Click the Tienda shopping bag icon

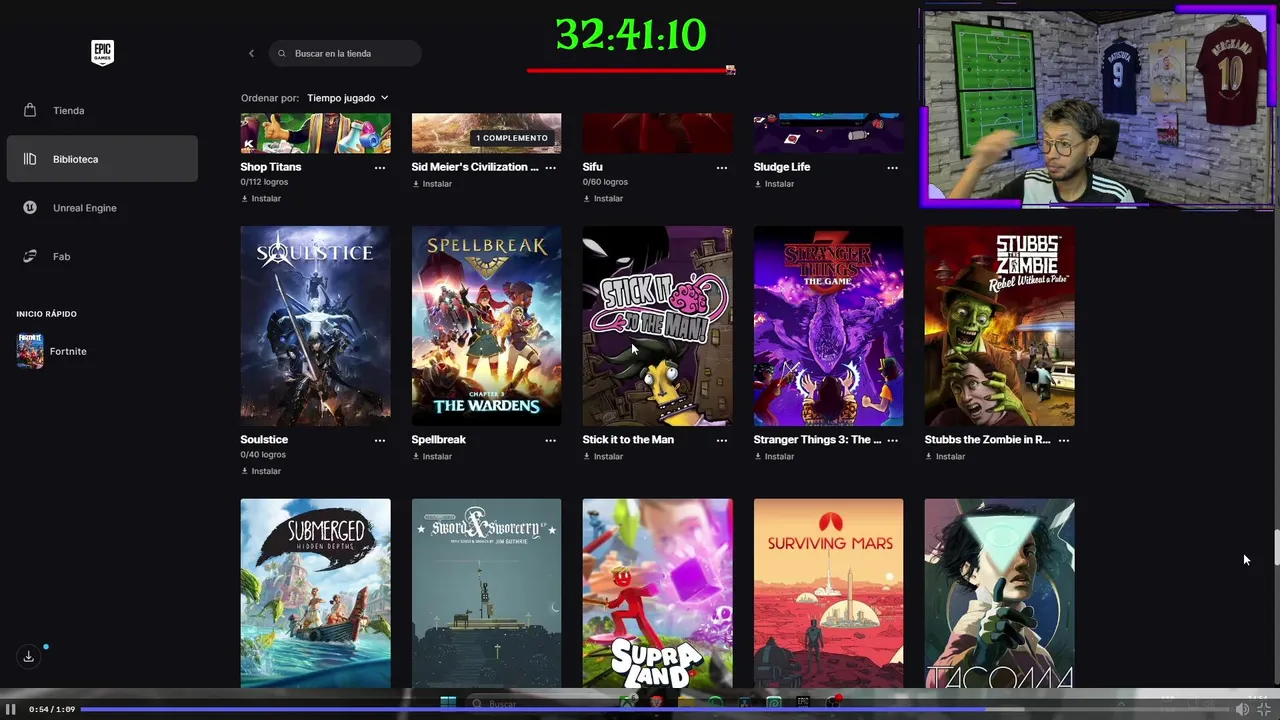coord(30,110)
